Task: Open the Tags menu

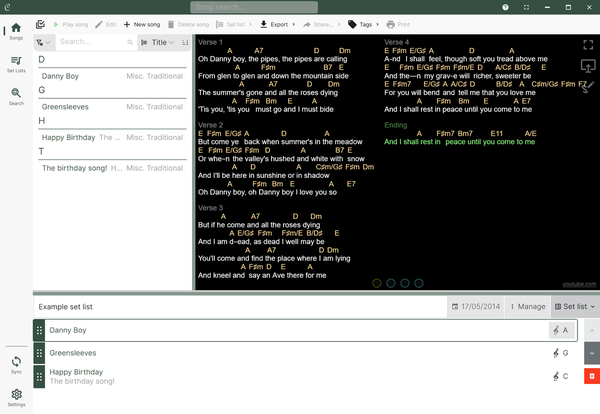Action: [x=363, y=24]
